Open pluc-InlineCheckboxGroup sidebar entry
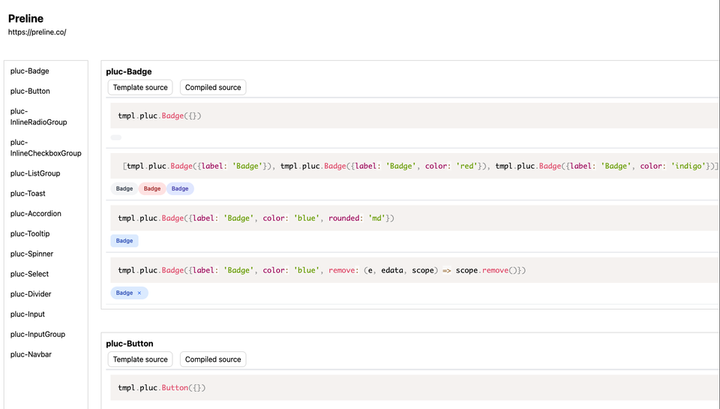The height and width of the screenshot is (409, 720). click(x=45, y=148)
